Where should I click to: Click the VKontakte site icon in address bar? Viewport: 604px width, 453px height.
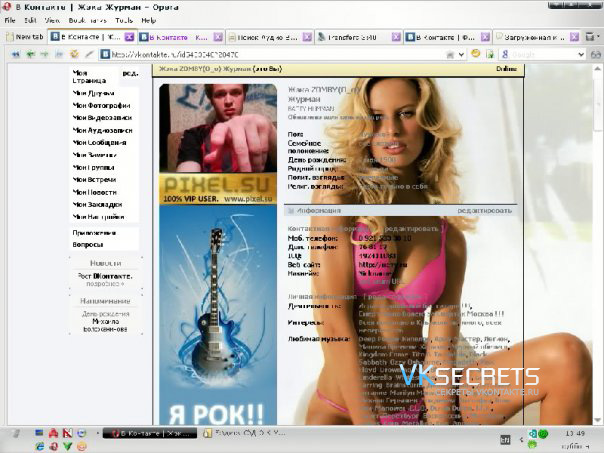pos(105,54)
